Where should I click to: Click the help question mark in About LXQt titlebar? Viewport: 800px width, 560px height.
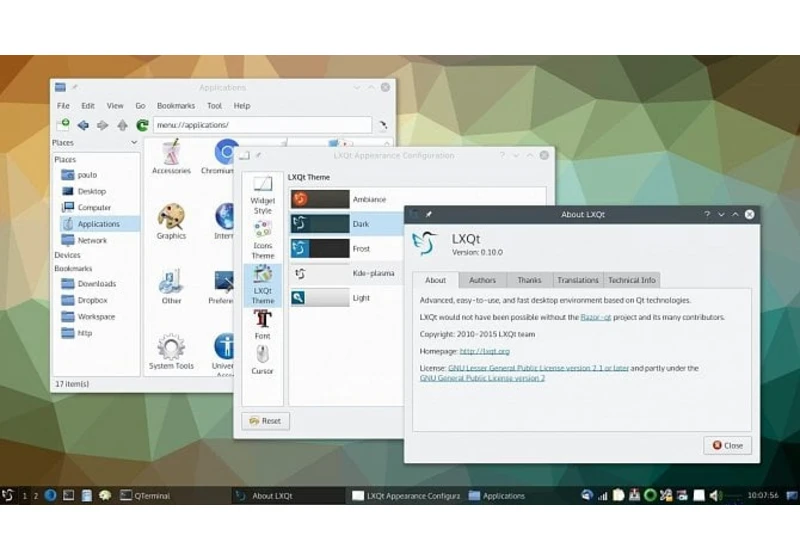[707, 214]
